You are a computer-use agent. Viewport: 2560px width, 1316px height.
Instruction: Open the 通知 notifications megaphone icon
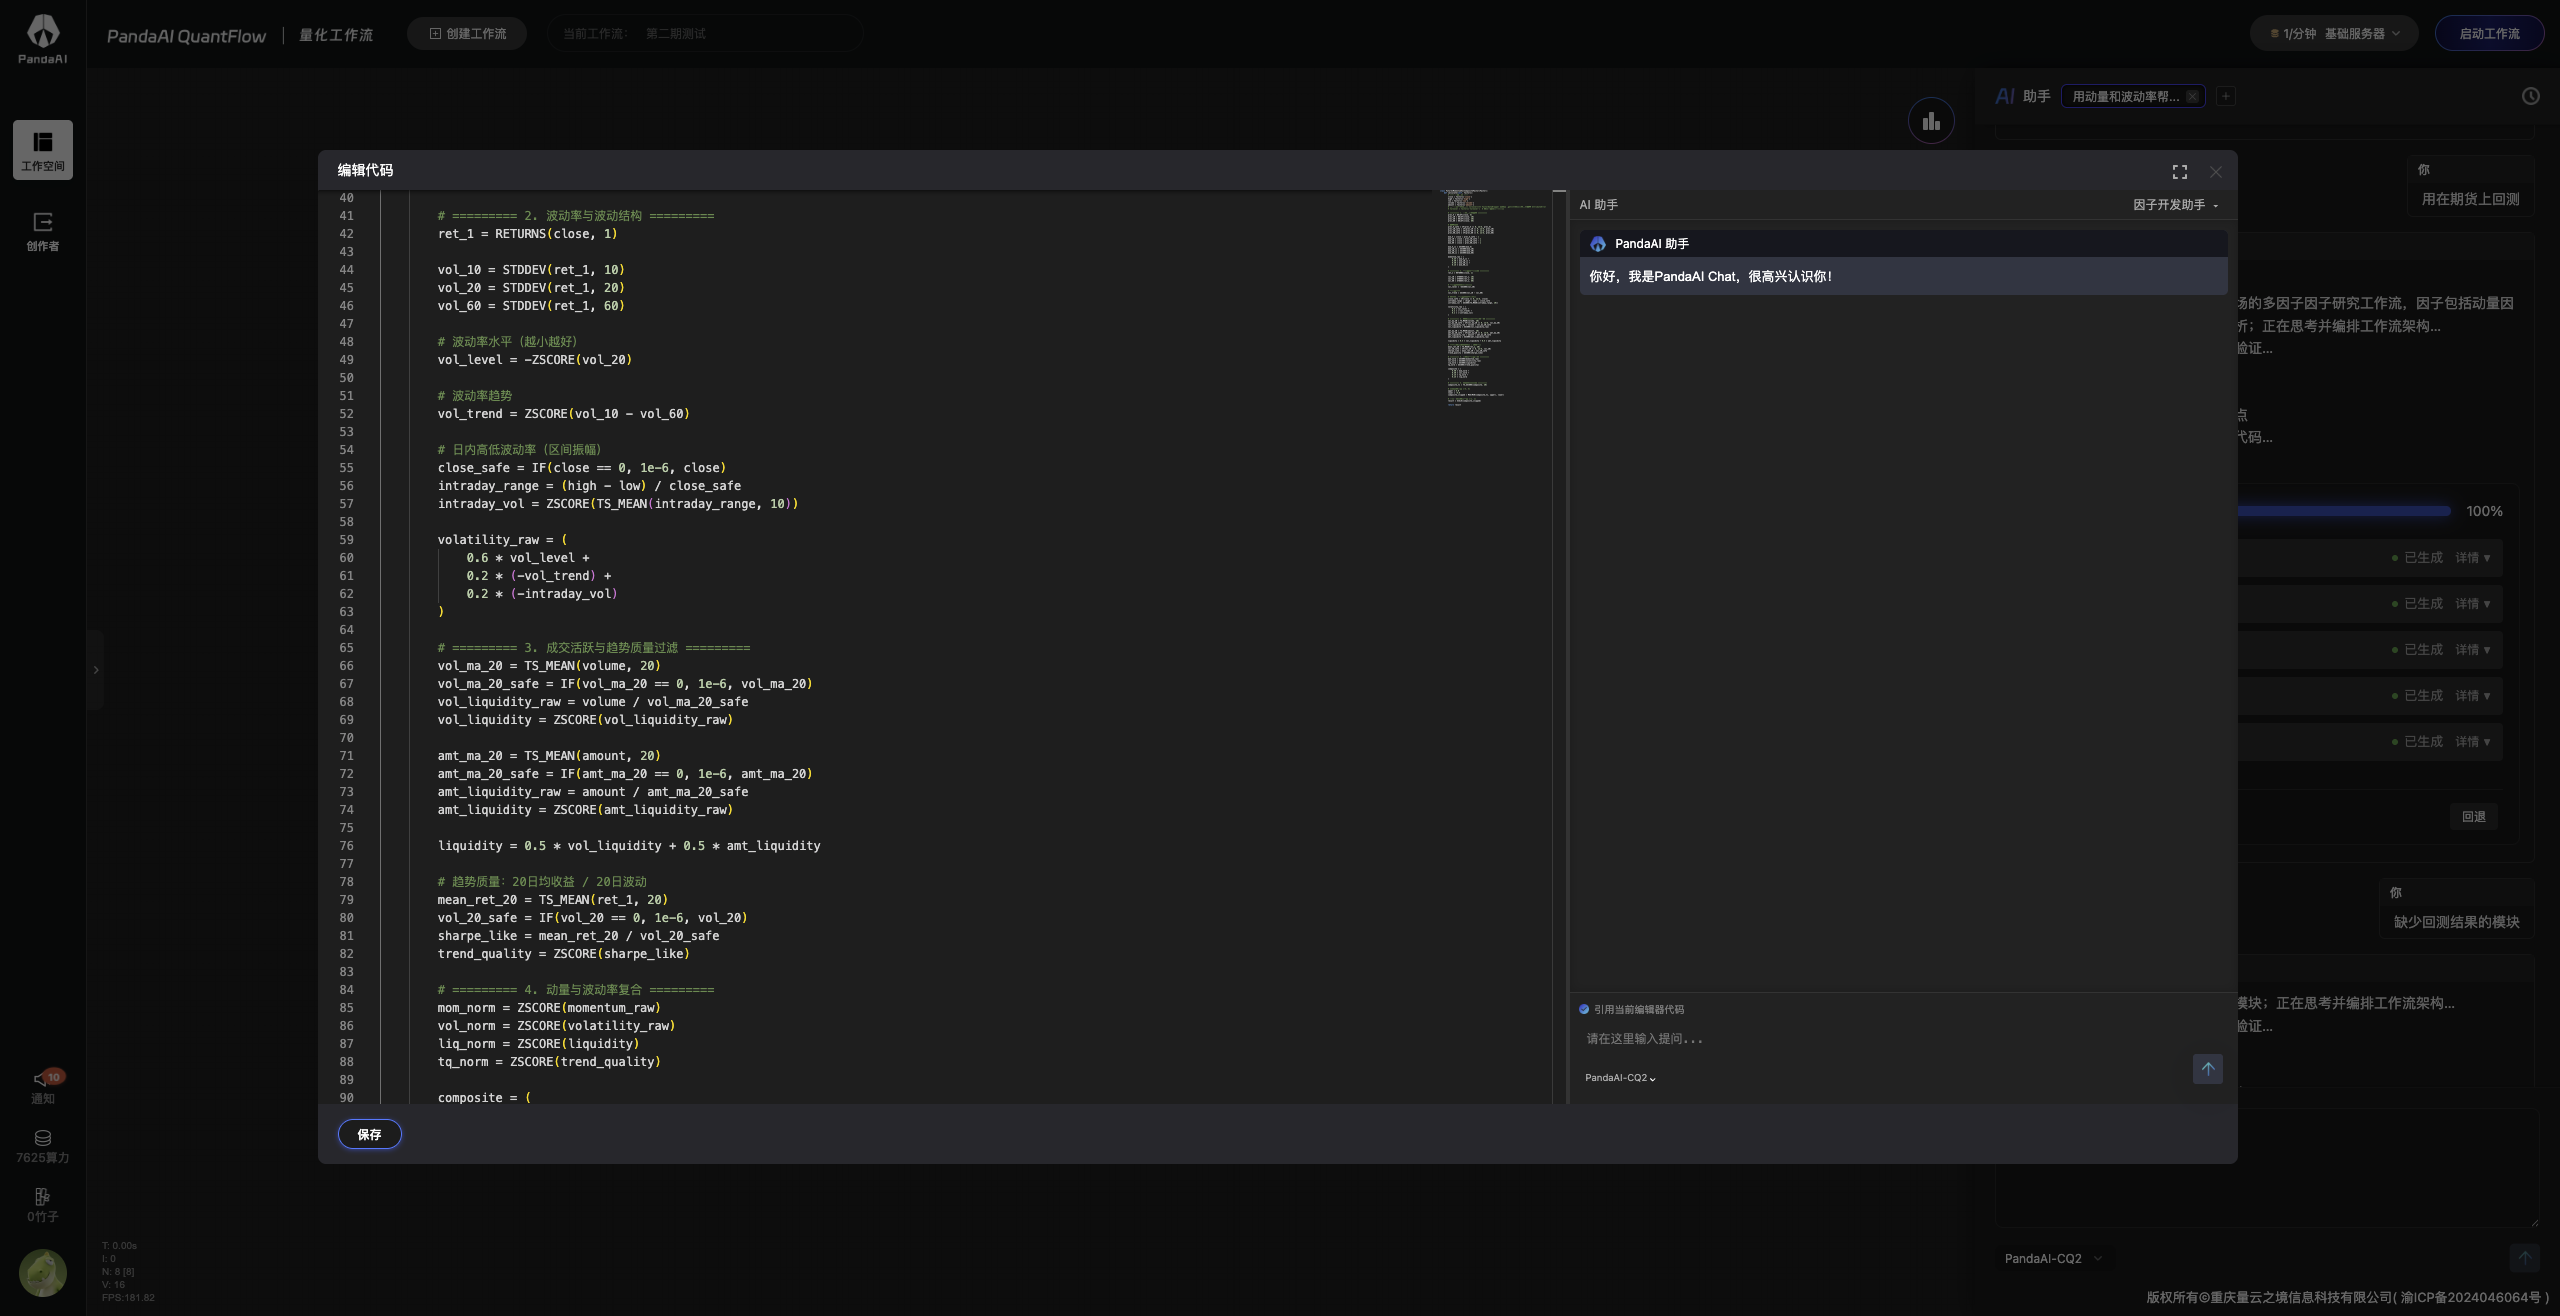(43, 1080)
